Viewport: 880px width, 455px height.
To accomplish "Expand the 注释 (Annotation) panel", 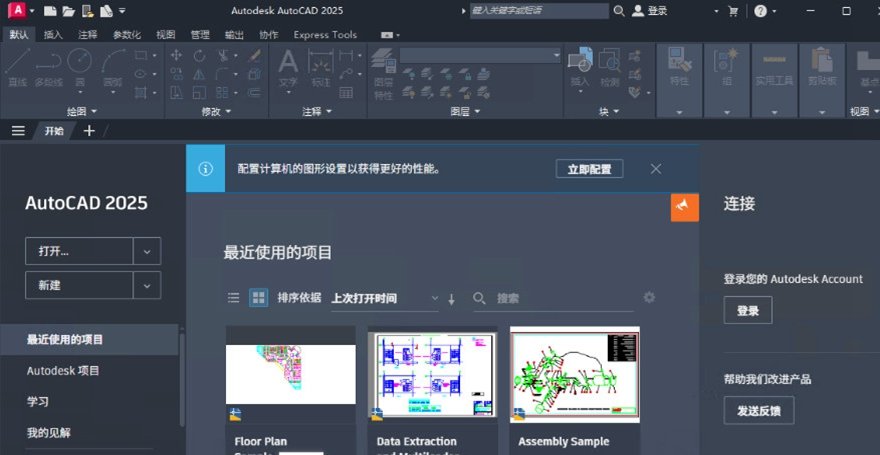I will [317, 112].
